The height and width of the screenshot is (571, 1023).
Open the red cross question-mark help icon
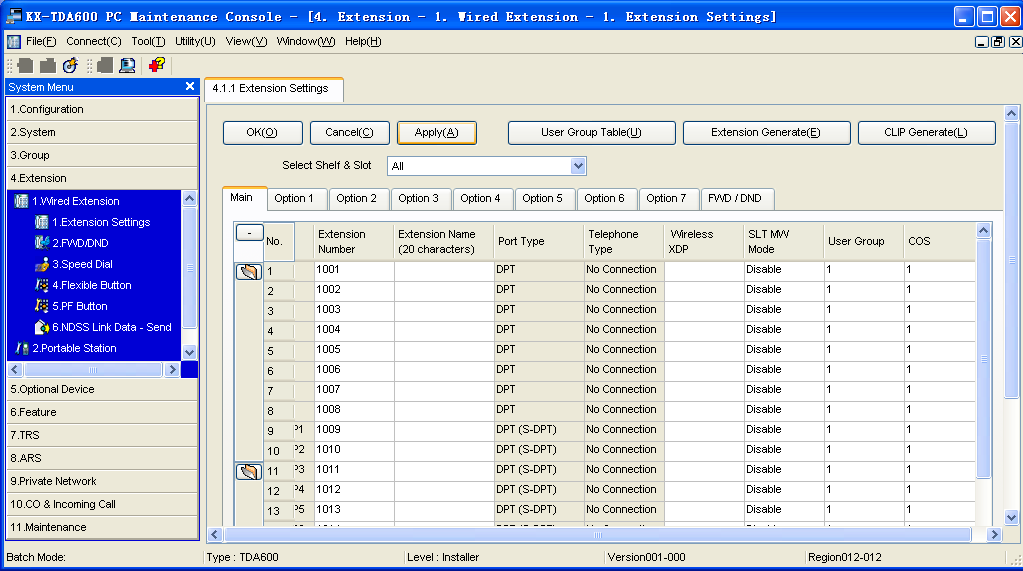(157, 65)
